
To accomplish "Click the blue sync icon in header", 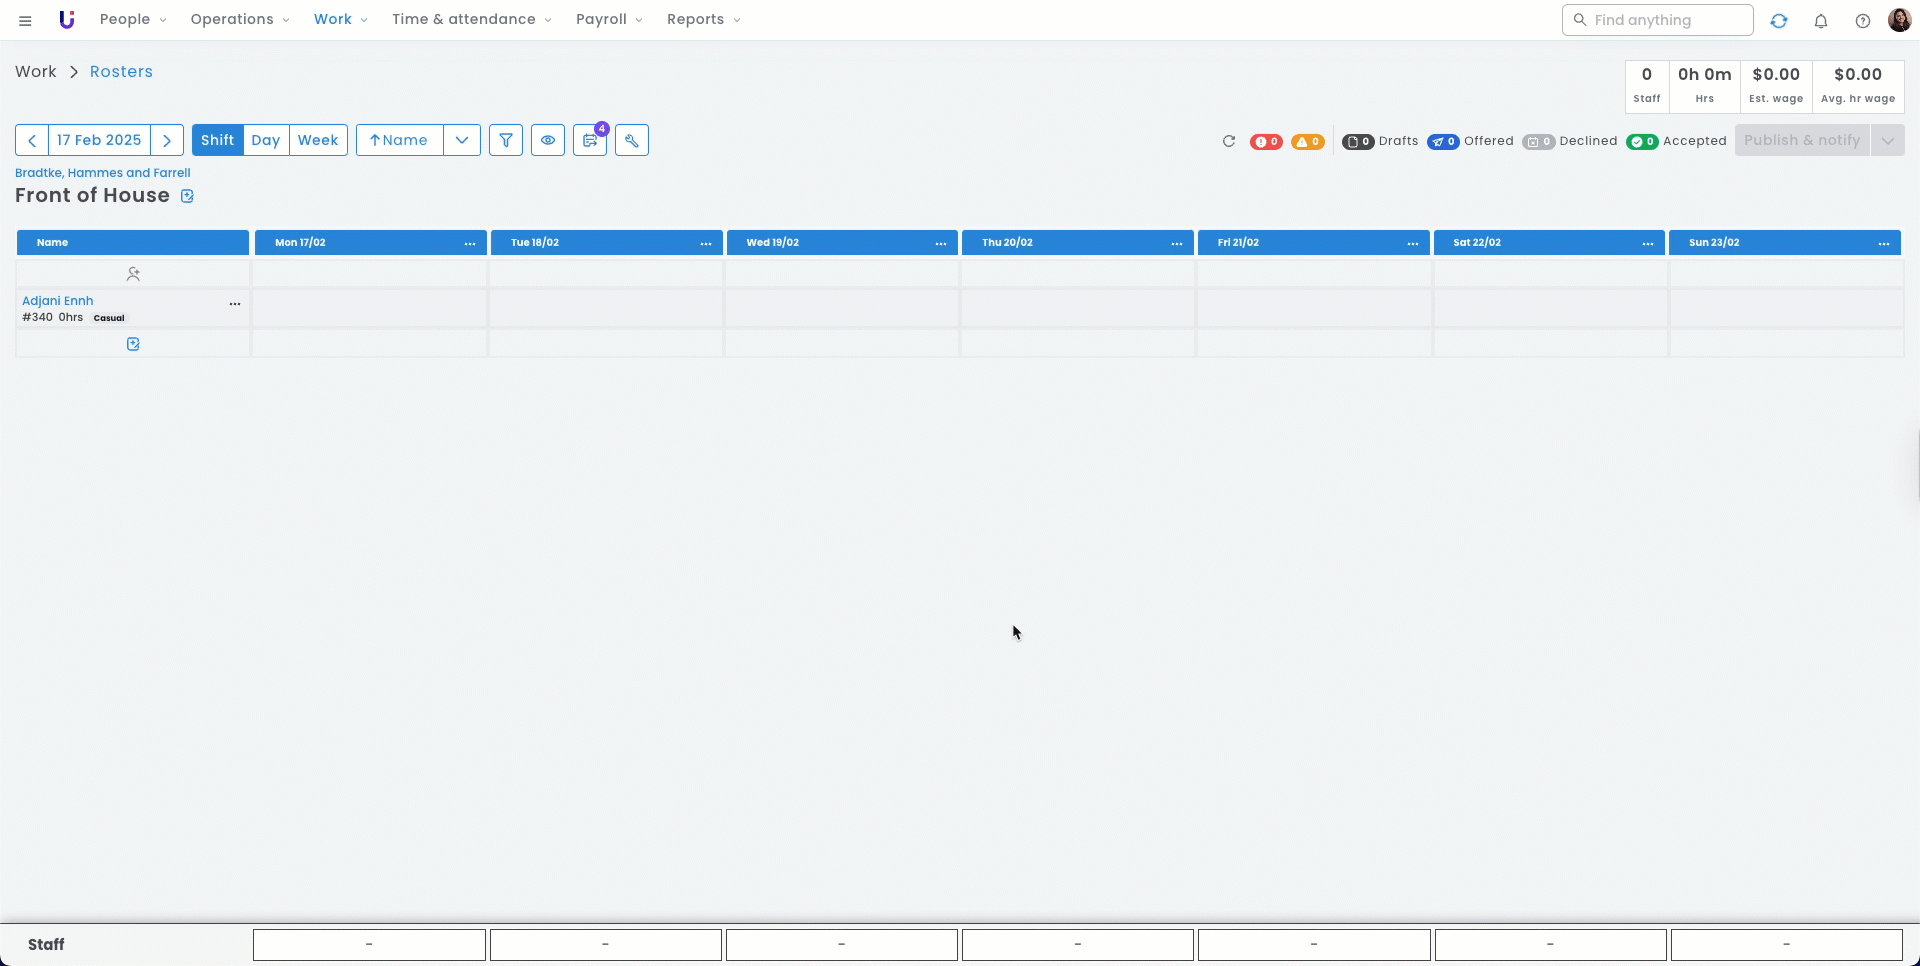I will point(1779,21).
